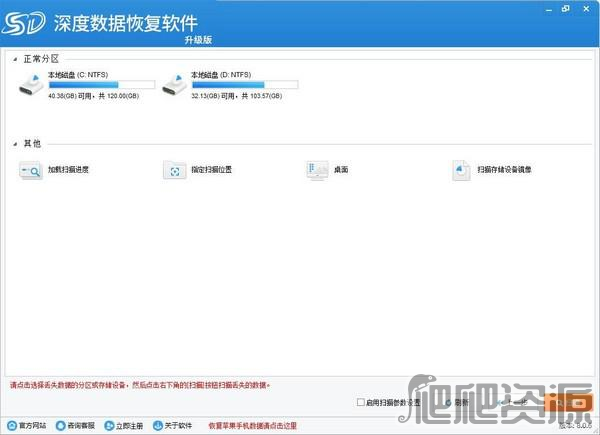
Task: Open the 立即注册 link
Action: click(x=129, y=425)
